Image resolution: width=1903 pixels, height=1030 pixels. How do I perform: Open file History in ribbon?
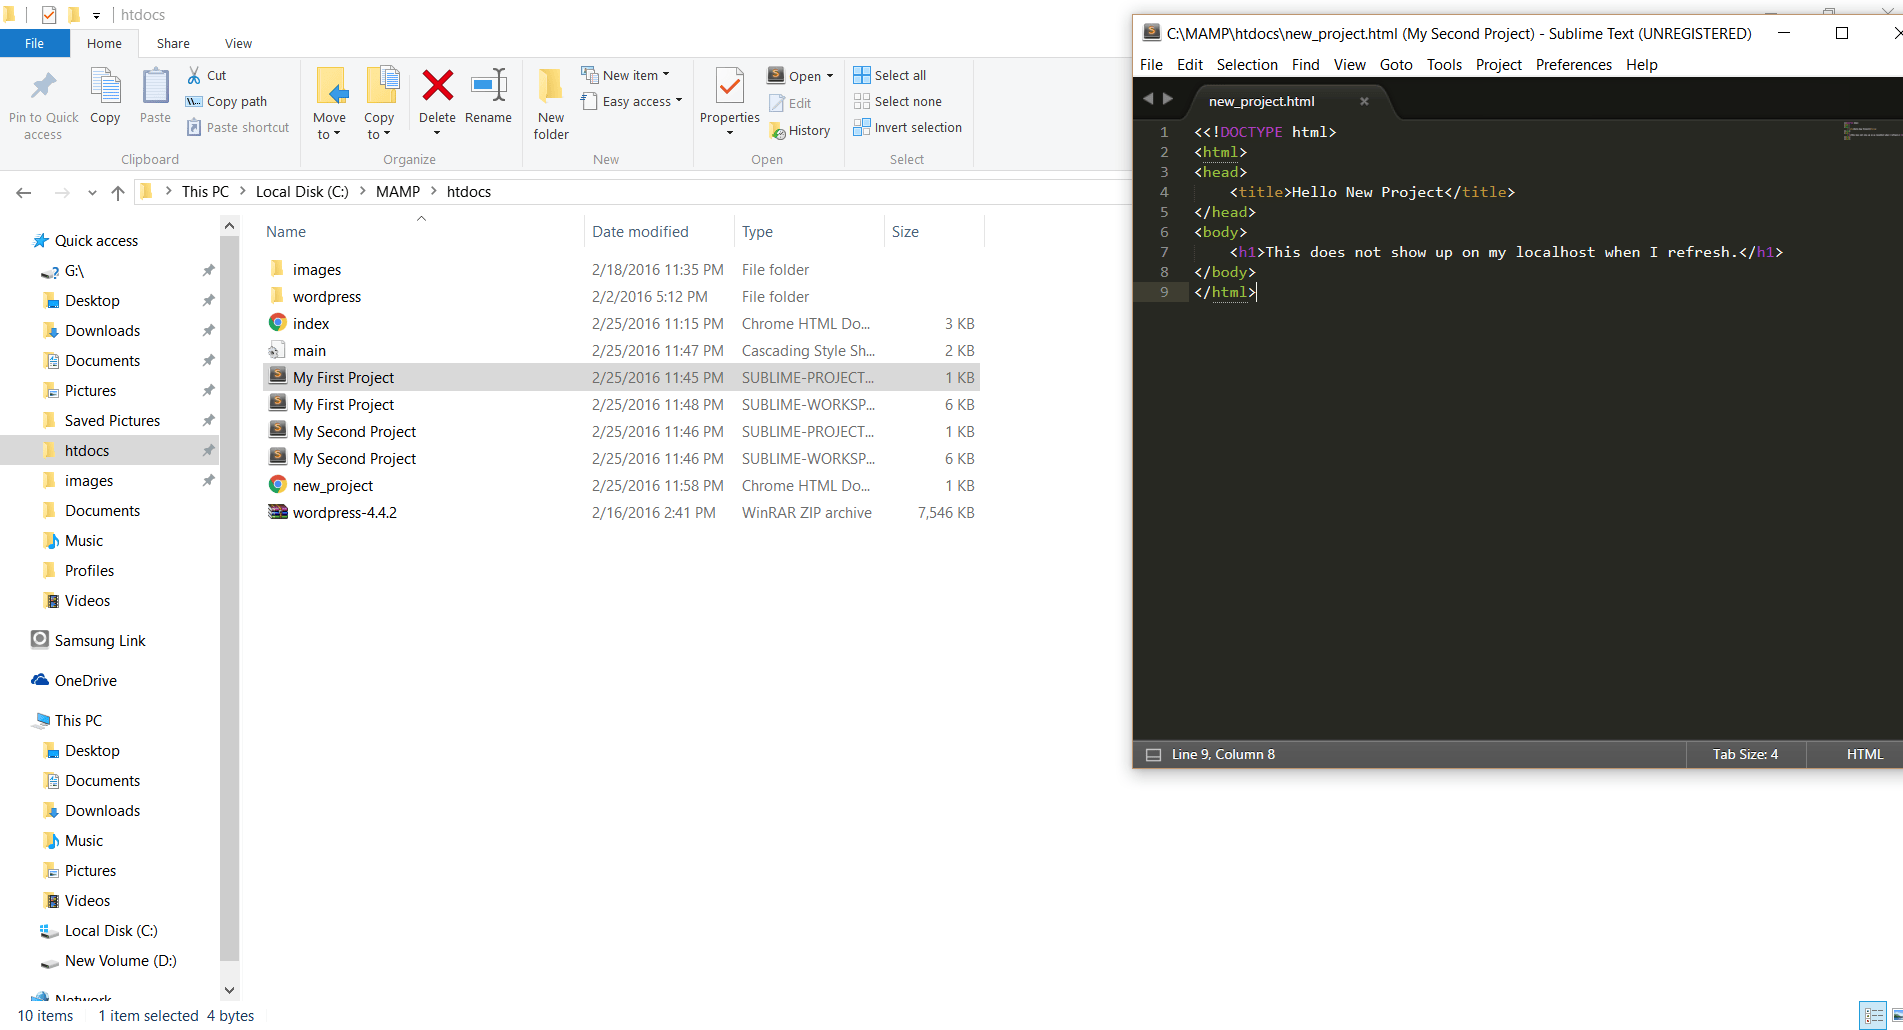pyautogui.click(x=799, y=130)
